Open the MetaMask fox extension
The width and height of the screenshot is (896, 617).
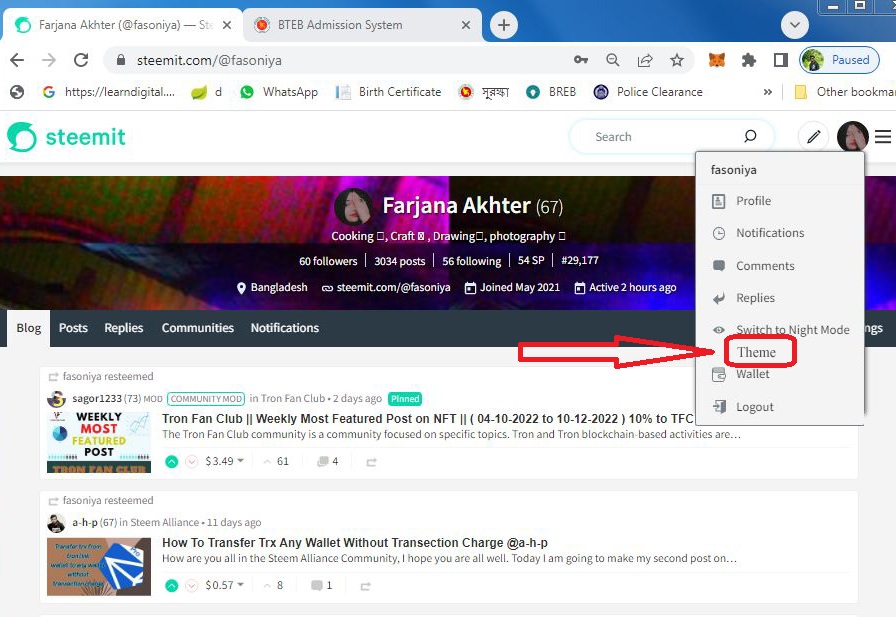coord(717,60)
